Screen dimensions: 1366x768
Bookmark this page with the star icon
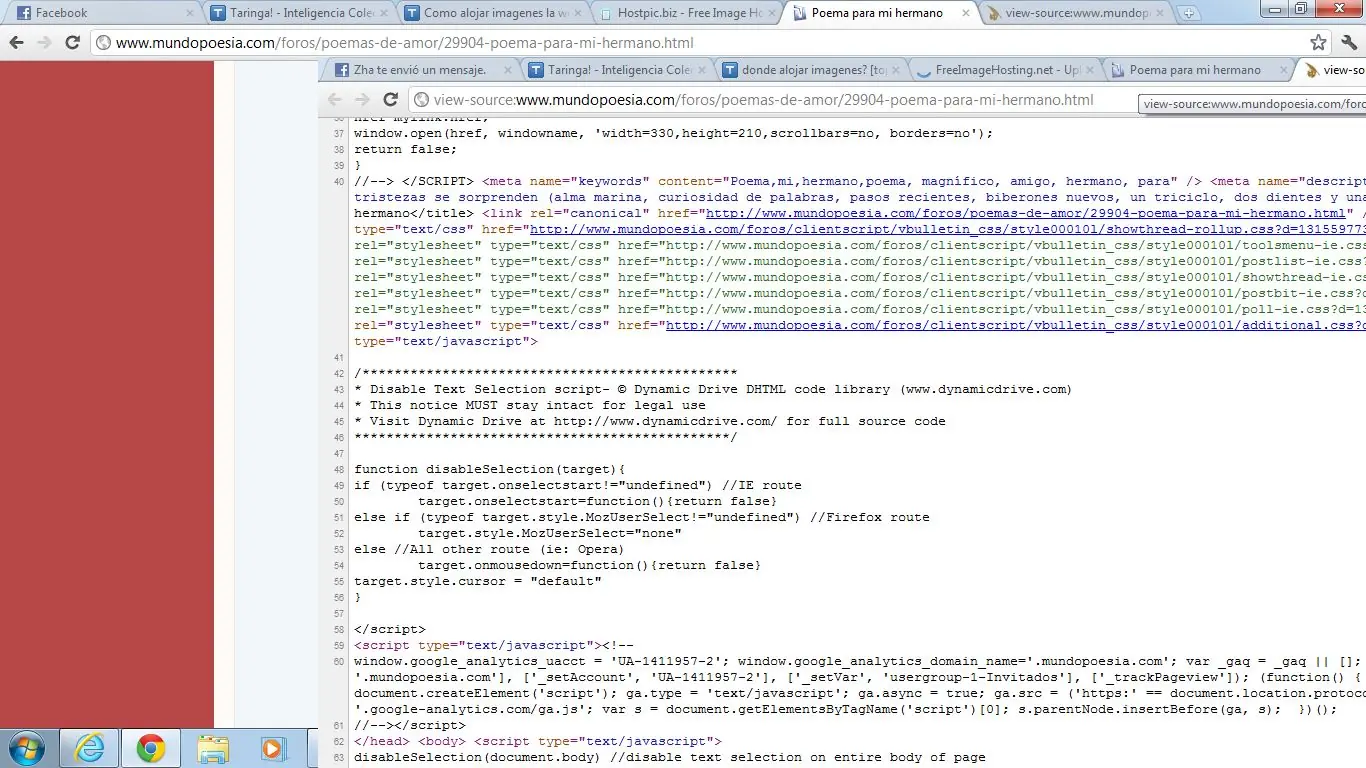[x=1319, y=43]
